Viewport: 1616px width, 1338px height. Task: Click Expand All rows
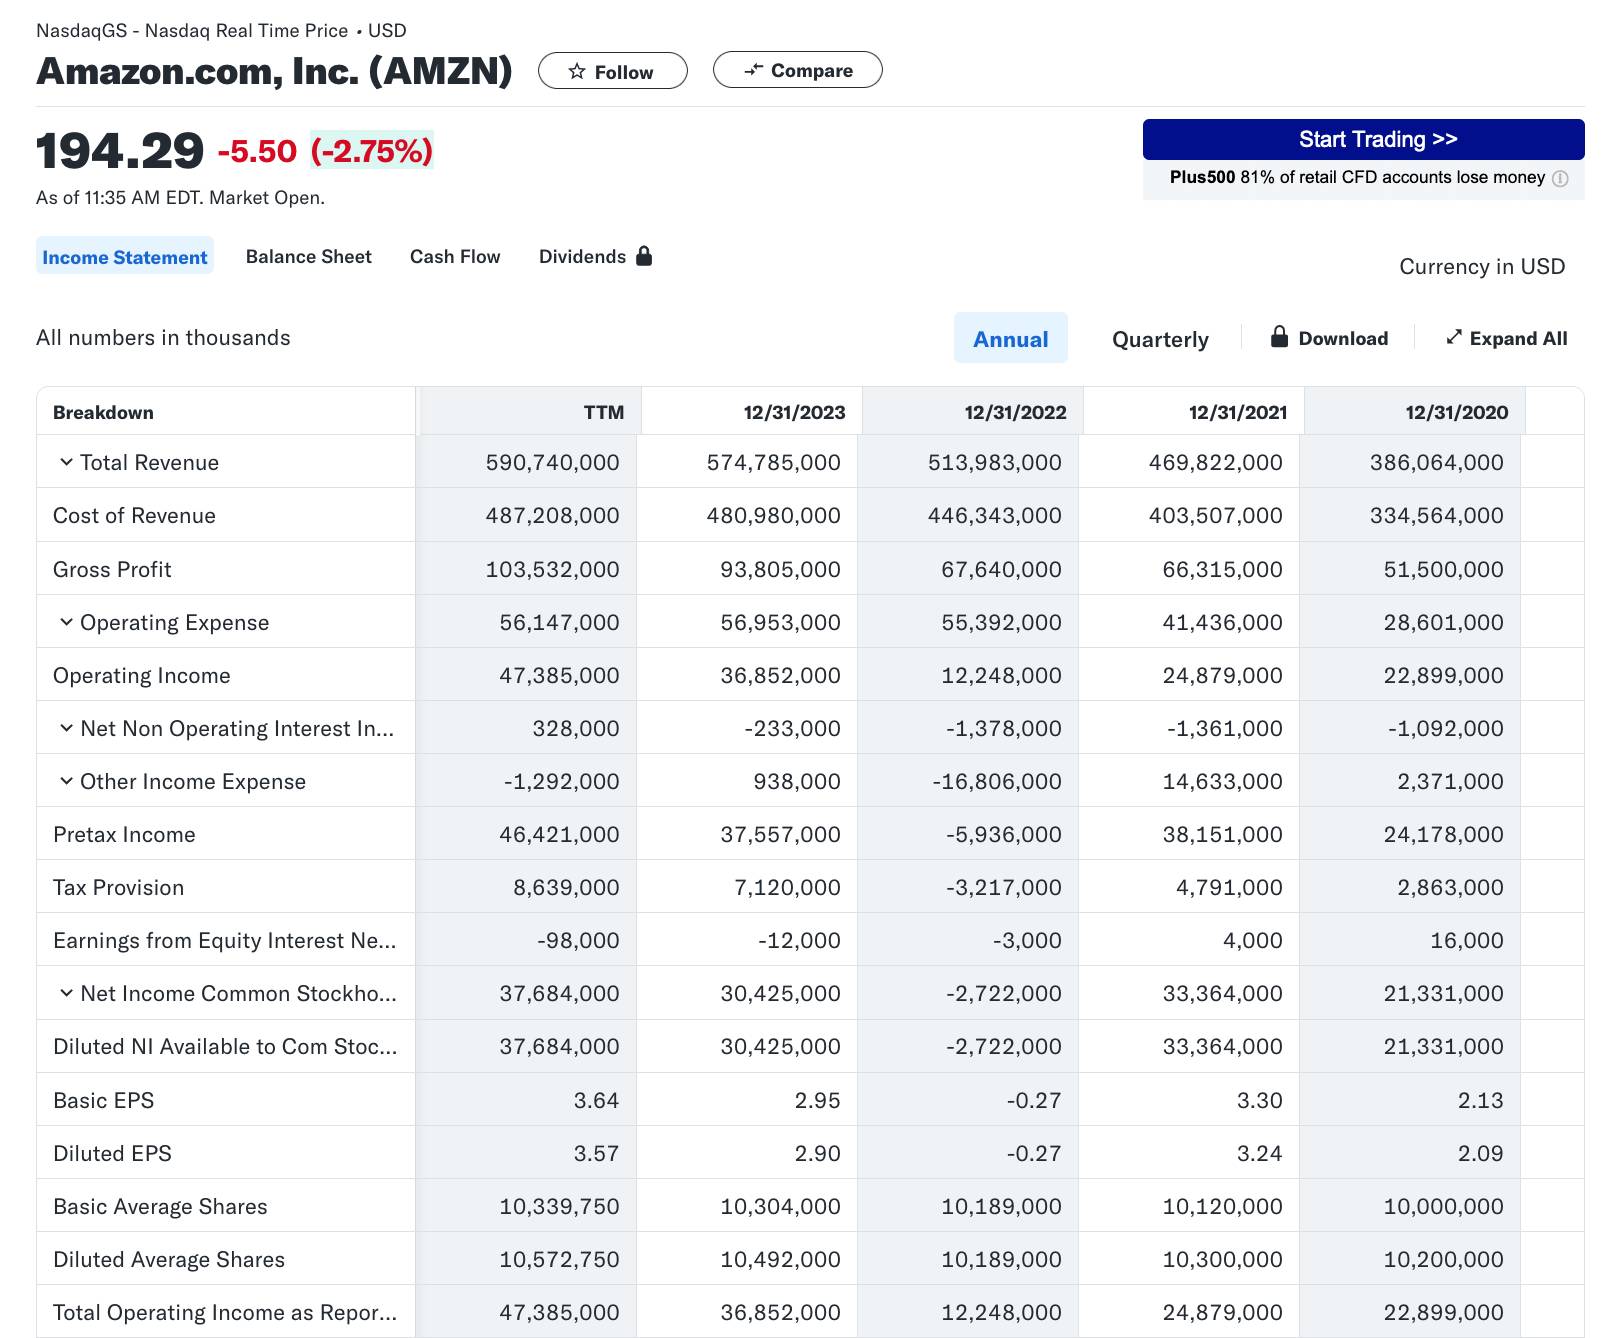1507,338
